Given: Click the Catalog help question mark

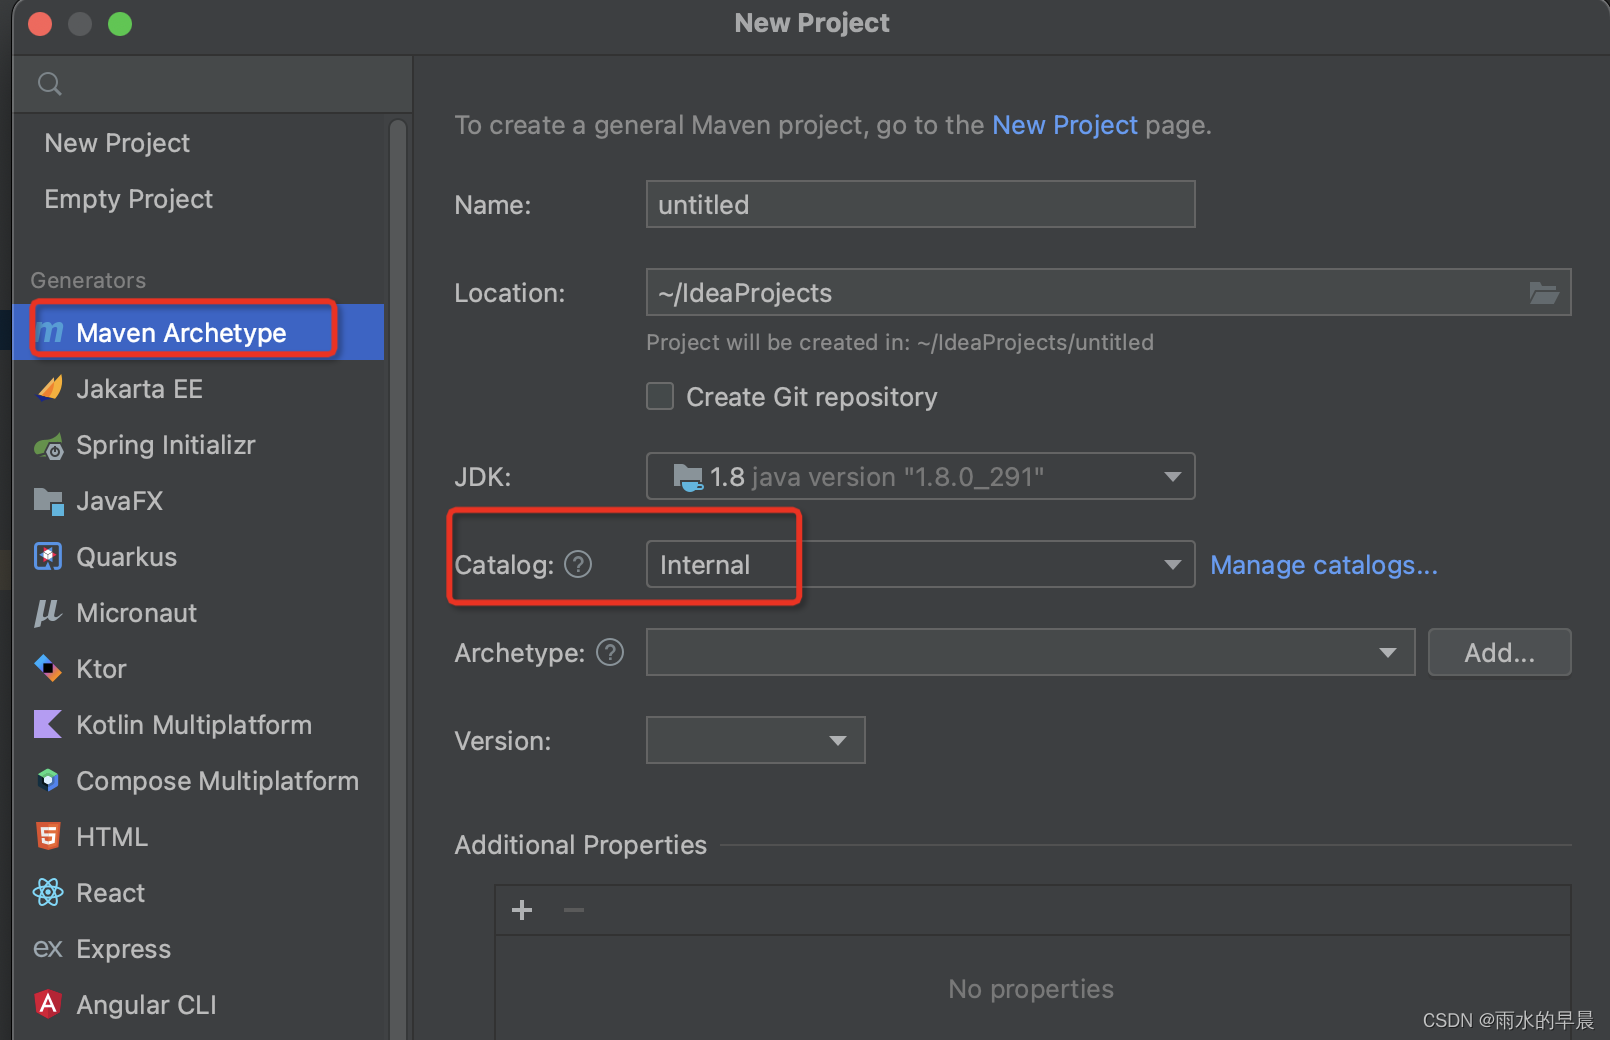Looking at the screenshot, I should (578, 564).
